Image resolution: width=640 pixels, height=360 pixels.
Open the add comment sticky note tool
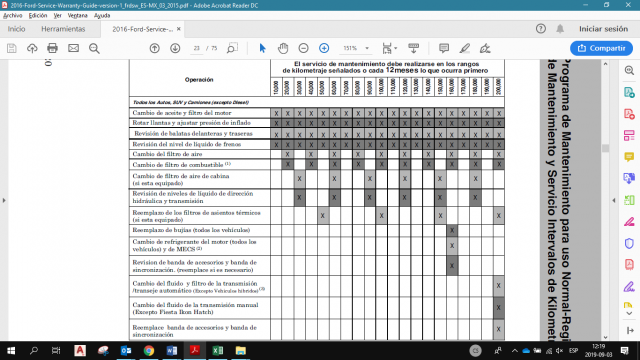pos(444,48)
